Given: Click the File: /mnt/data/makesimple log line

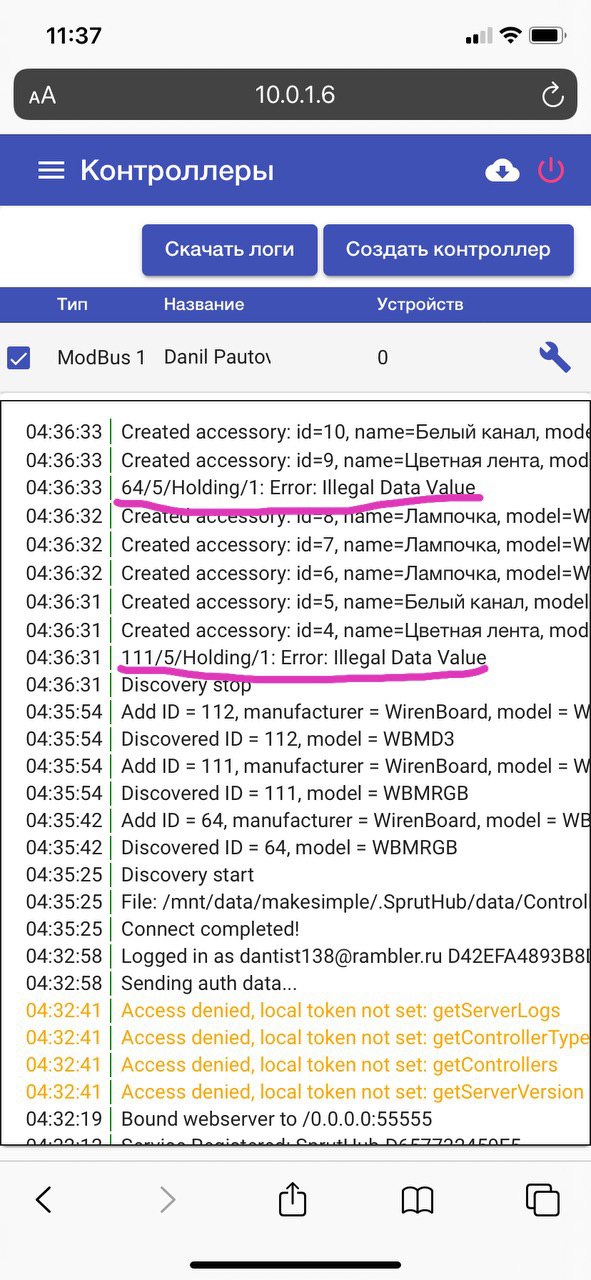Looking at the screenshot, I should [355, 902].
